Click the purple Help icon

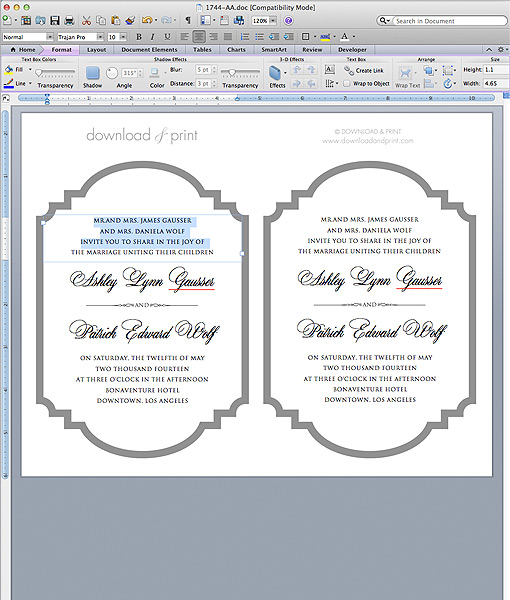click(288, 20)
